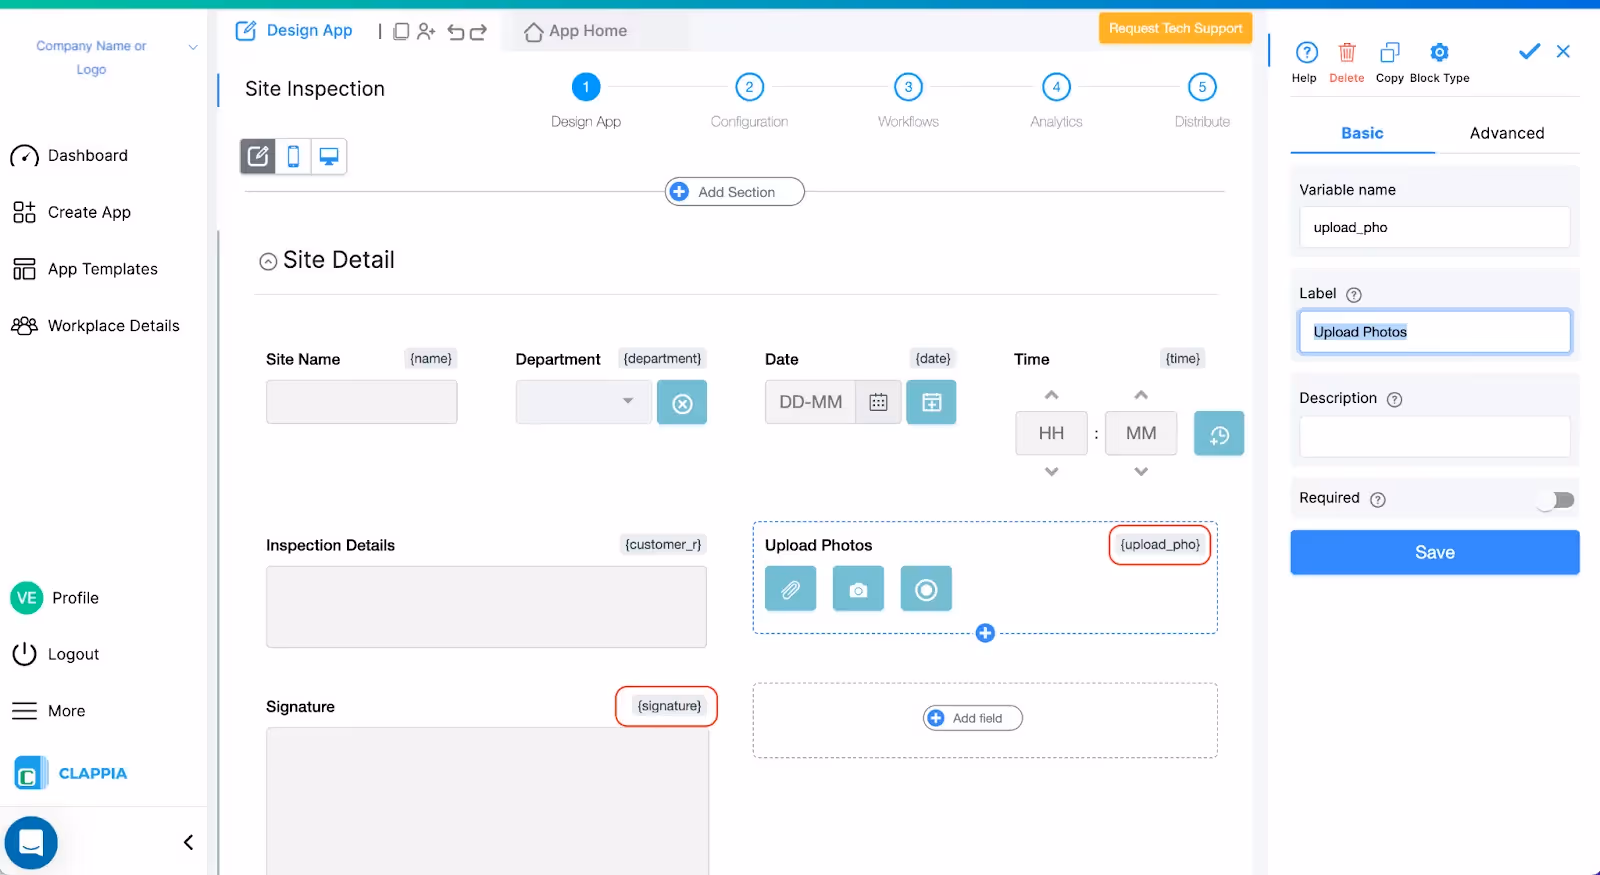
Task: Increase the hours with up chevron
Action: point(1051,395)
